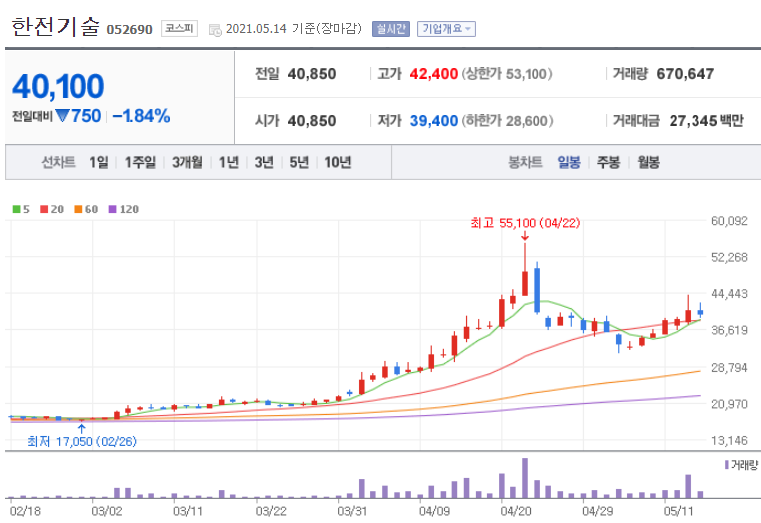Click the 60,092 price axis label

tap(729, 221)
